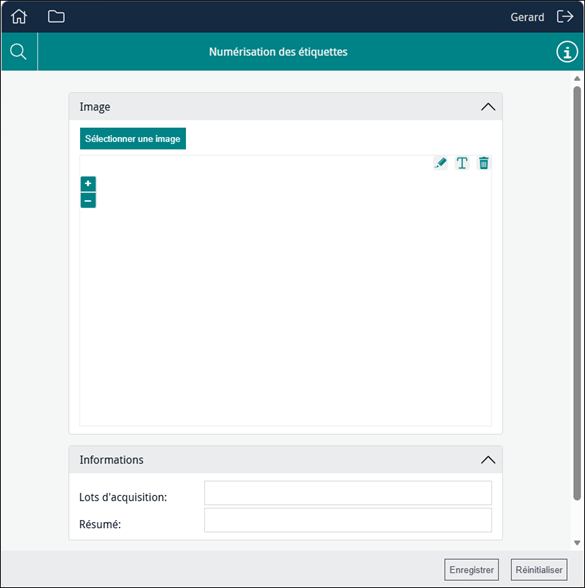
Task: Click the Informations section header title
Action: tap(111, 460)
